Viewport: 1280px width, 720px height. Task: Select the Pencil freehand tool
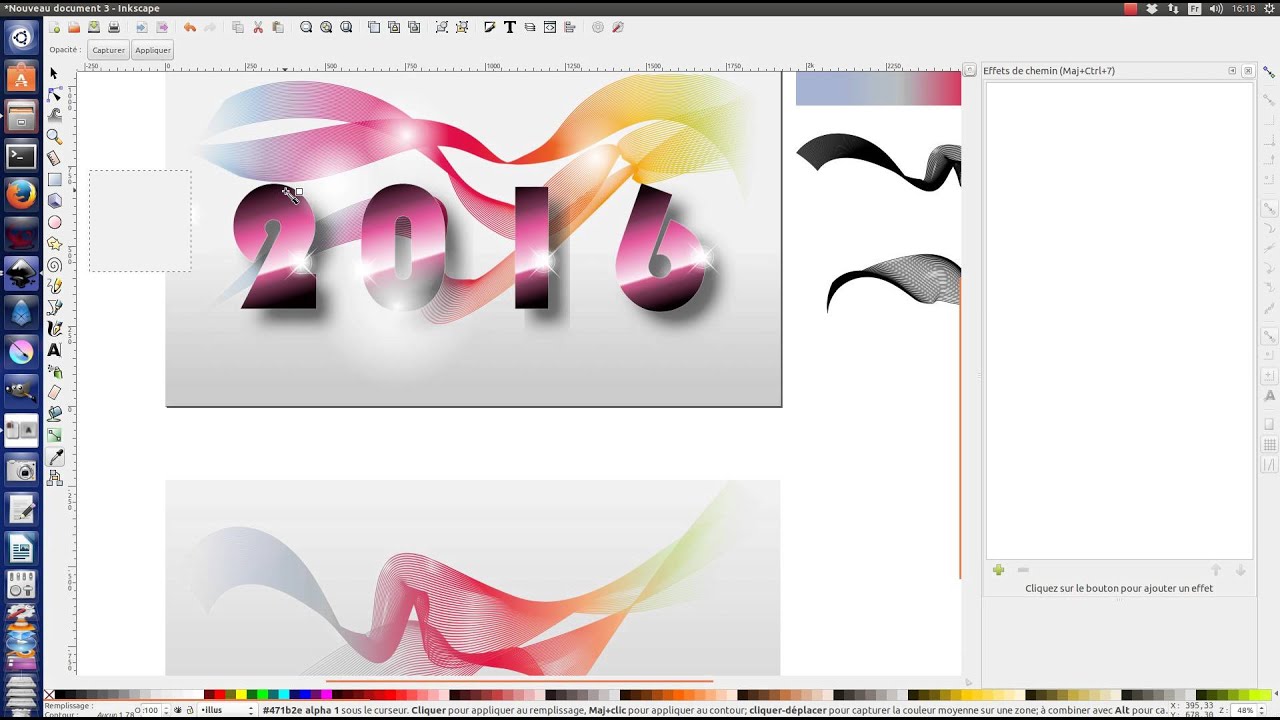pyautogui.click(x=54, y=286)
